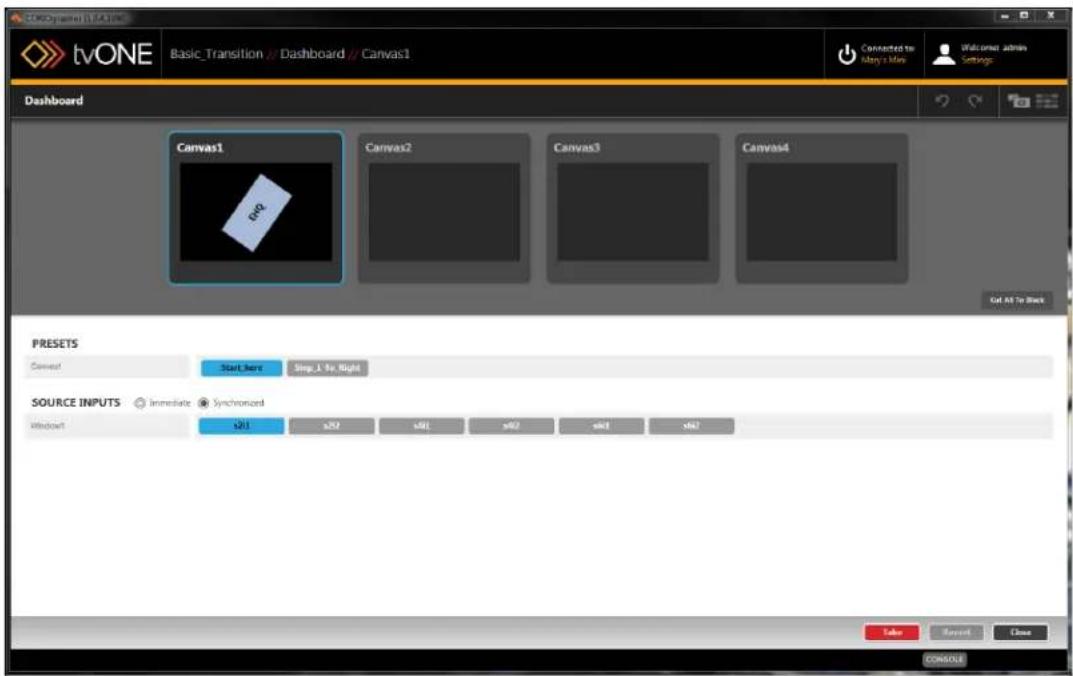Open the CONSOLE panel
Screen dimensions: 1073x676
[944, 660]
